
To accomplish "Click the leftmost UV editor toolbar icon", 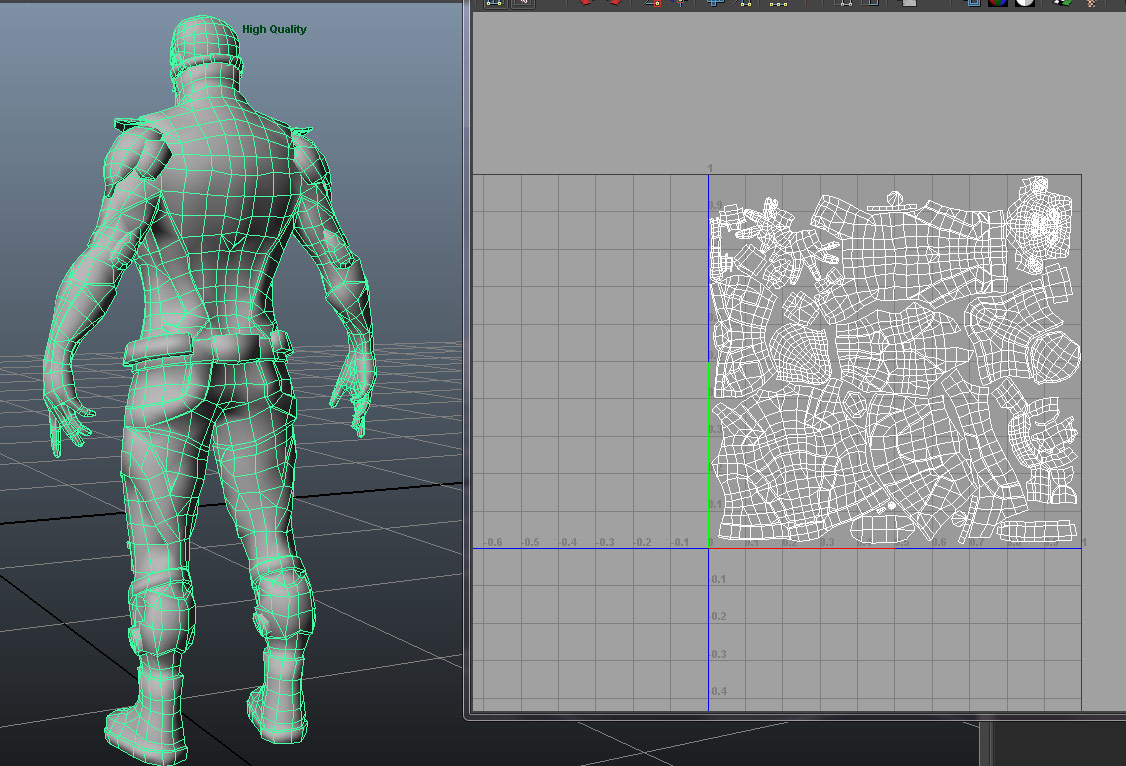I will click(494, 3).
